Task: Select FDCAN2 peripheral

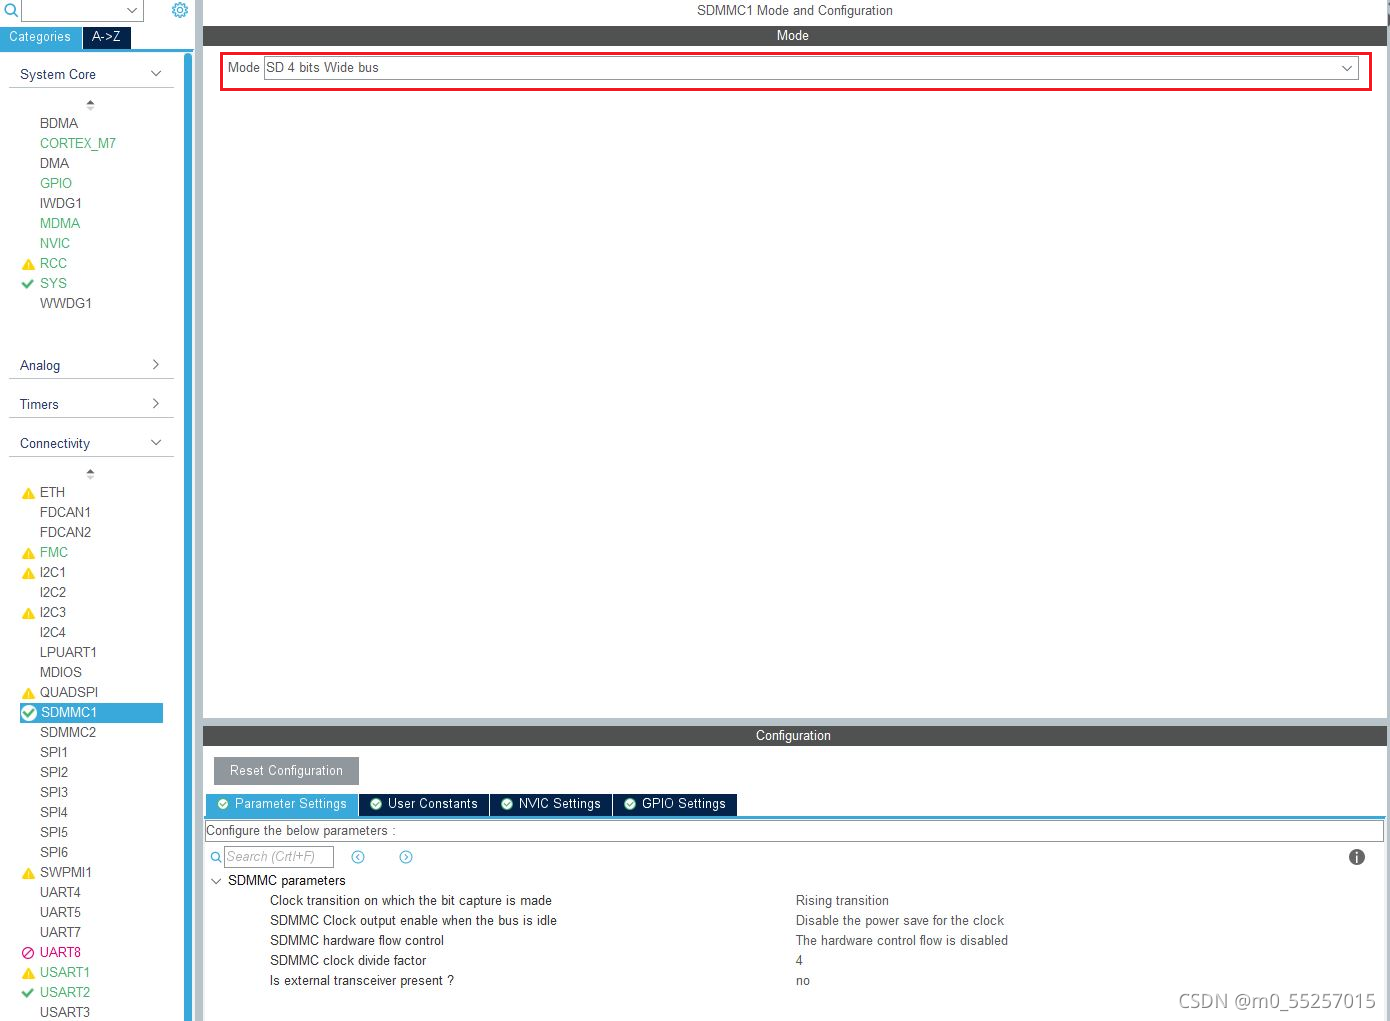Action: coord(65,532)
